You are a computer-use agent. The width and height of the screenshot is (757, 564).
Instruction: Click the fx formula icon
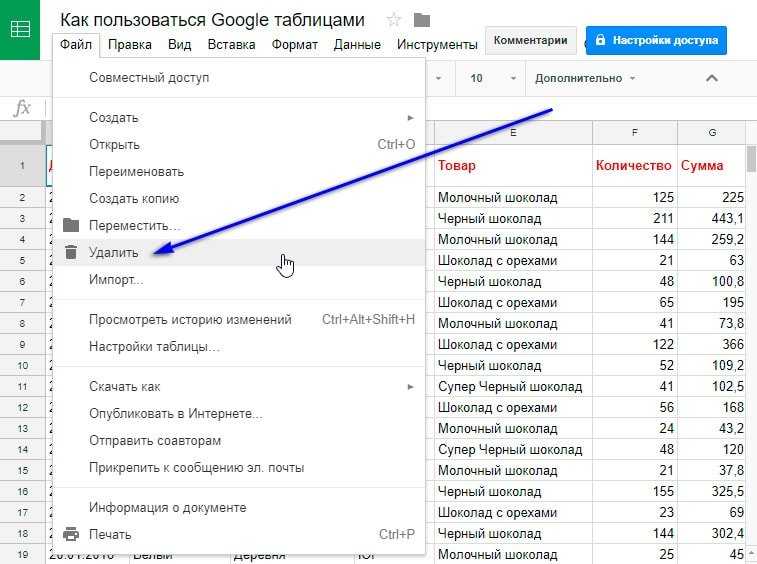click(23, 108)
